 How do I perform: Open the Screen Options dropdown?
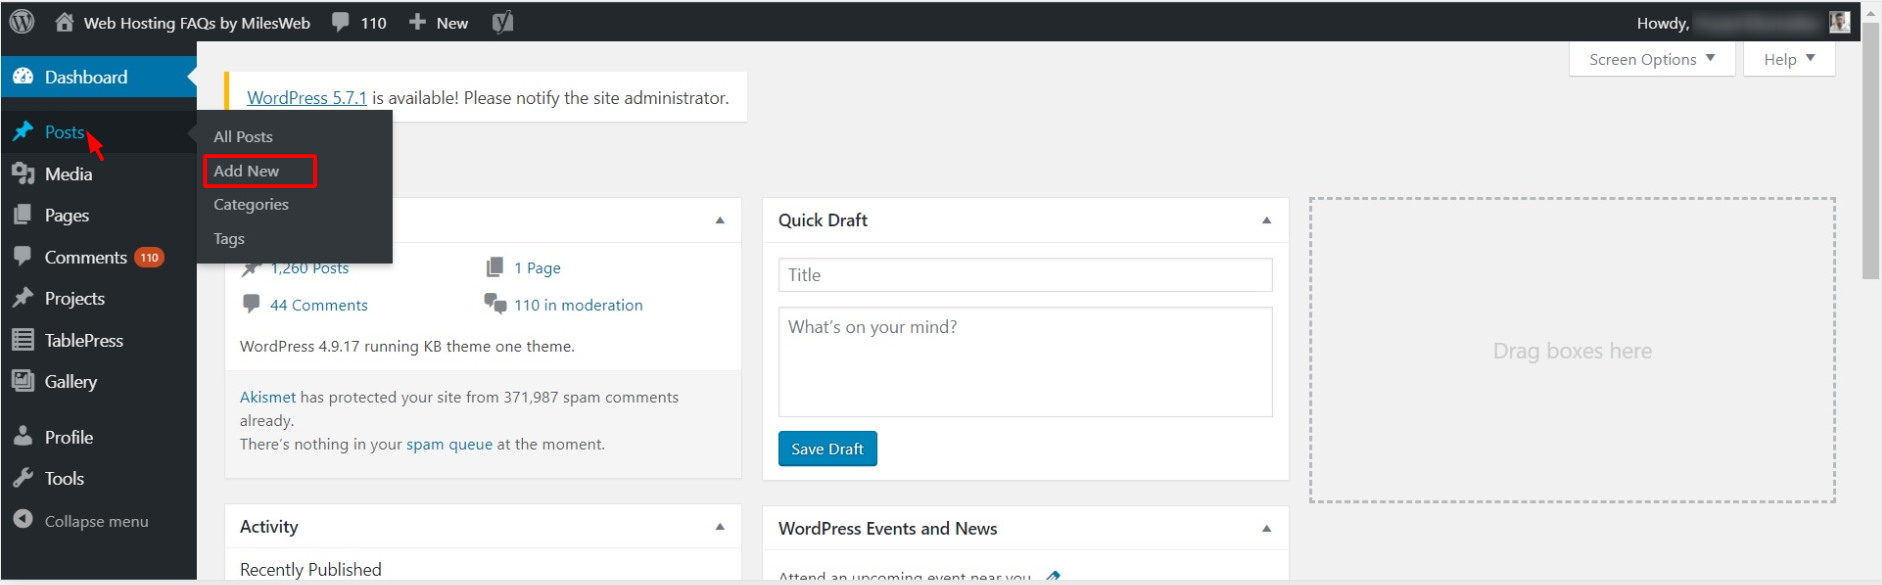tap(1652, 59)
